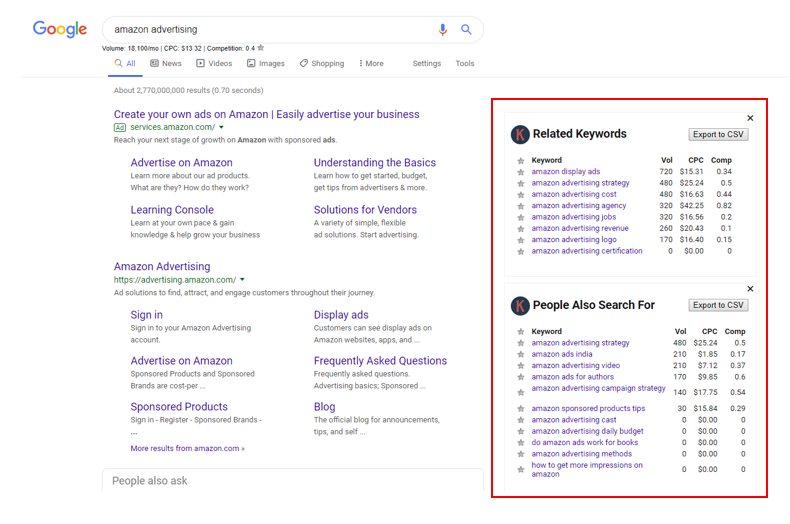Open Frequently Asked Questions sitelink

tap(380, 361)
